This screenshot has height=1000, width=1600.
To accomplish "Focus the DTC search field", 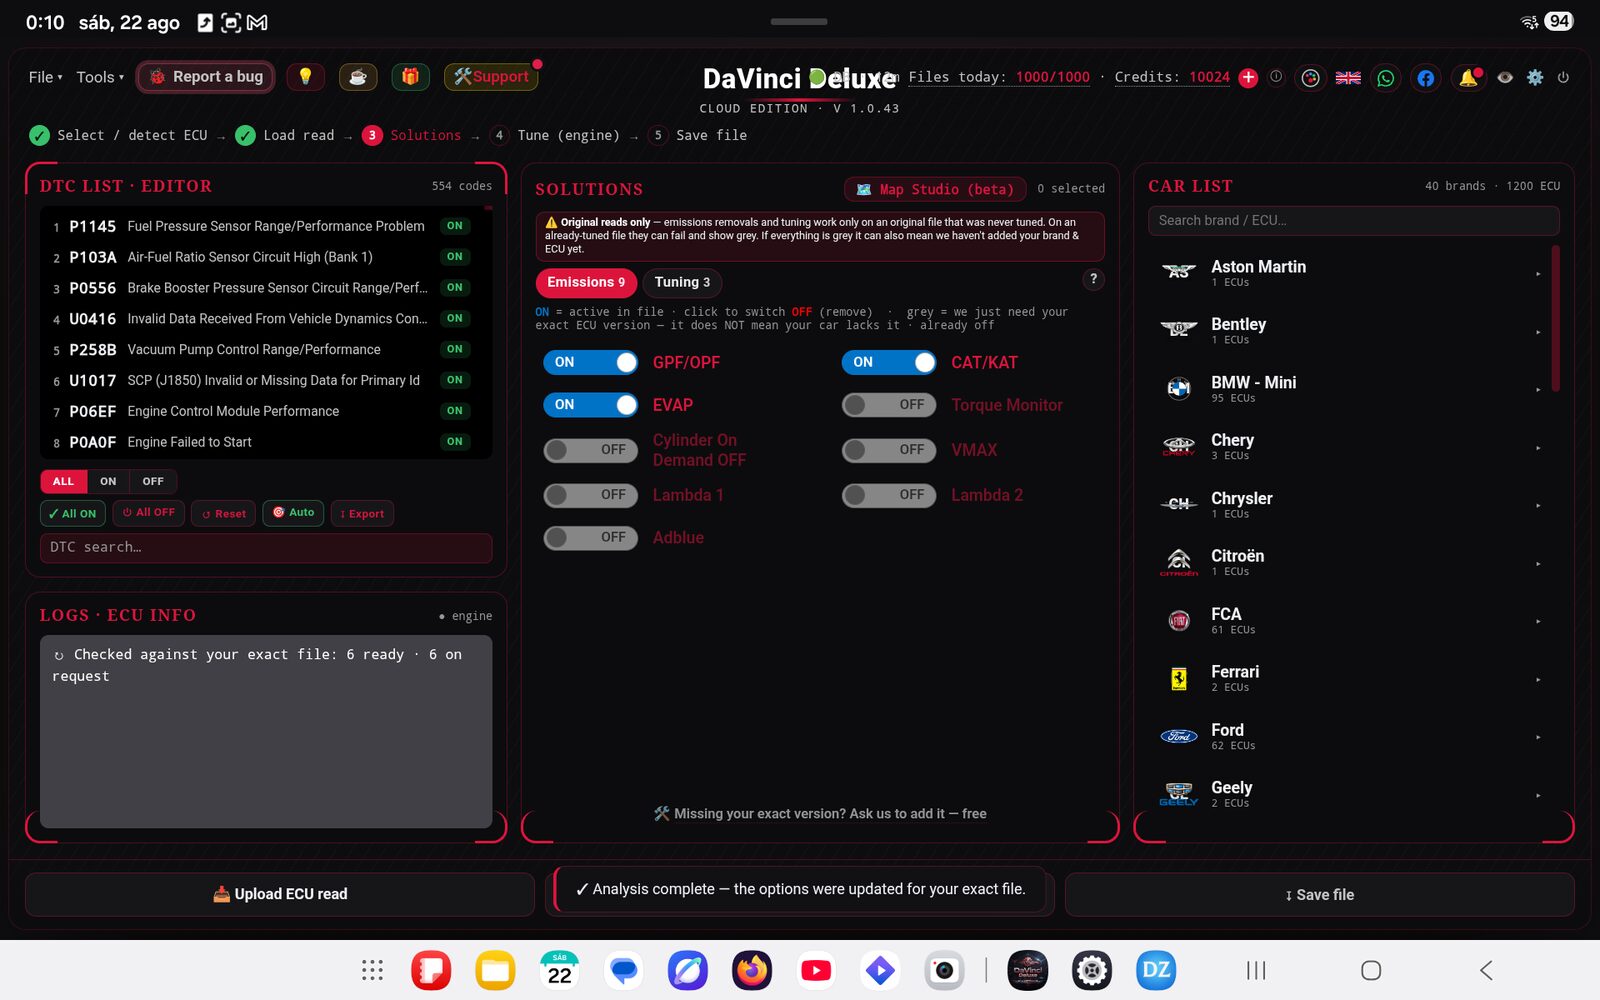I will (x=266, y=547).
